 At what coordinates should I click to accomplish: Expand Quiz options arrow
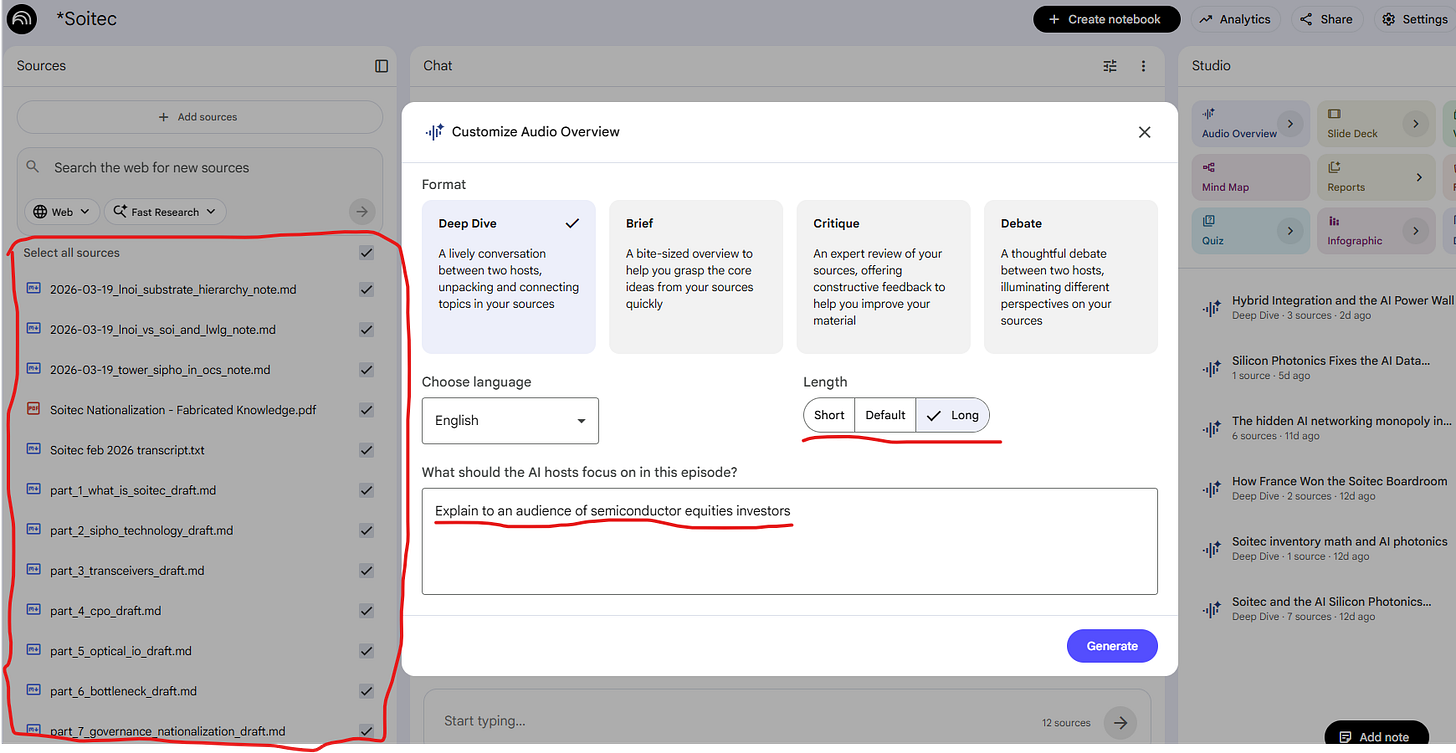pos(1291,231)
